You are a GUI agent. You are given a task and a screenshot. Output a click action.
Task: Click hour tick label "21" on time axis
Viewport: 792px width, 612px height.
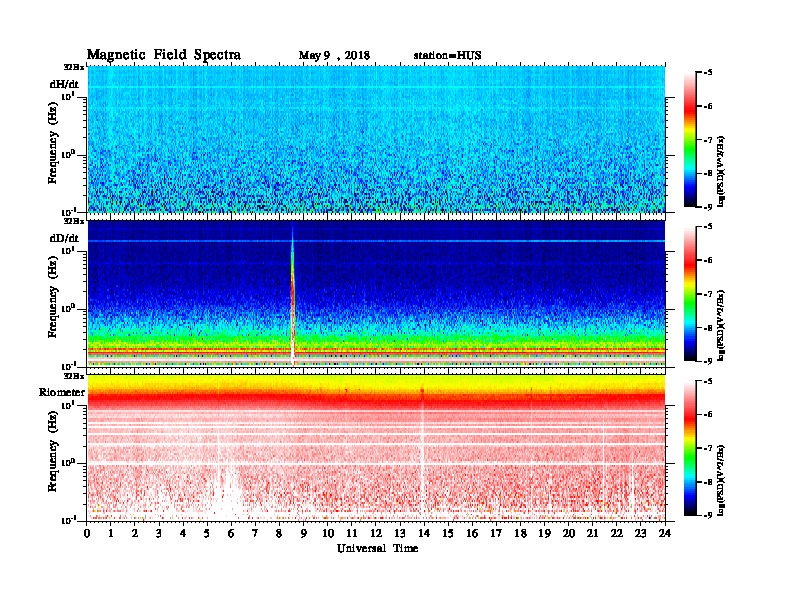[x=592, y=534]
